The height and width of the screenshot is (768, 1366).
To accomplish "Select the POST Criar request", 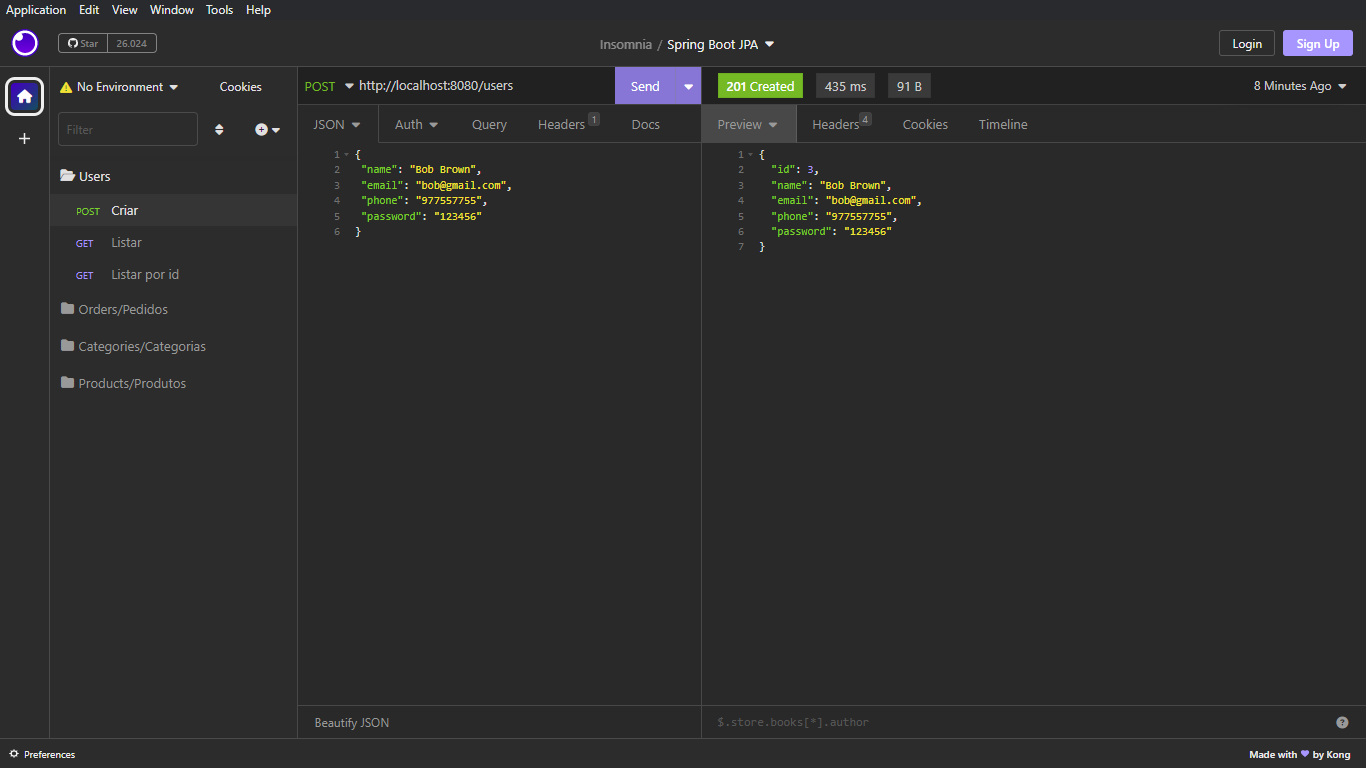I will click(x=174, y=210).
